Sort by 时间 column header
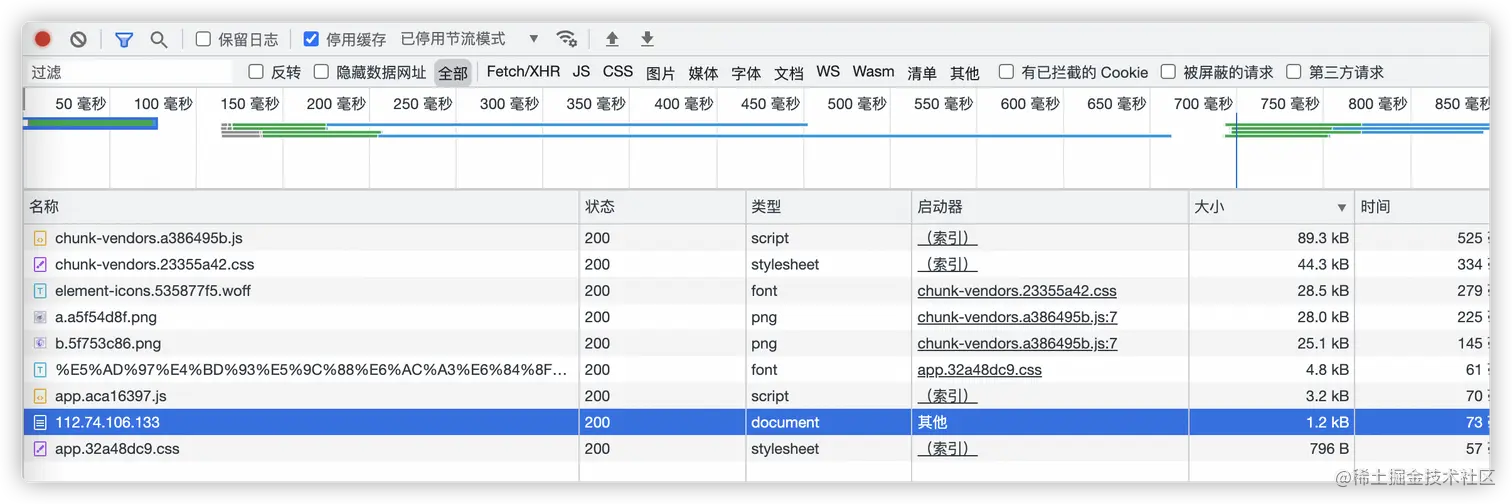The image size is (1512, 504). pyautogui.click(x=1422, y=207)
